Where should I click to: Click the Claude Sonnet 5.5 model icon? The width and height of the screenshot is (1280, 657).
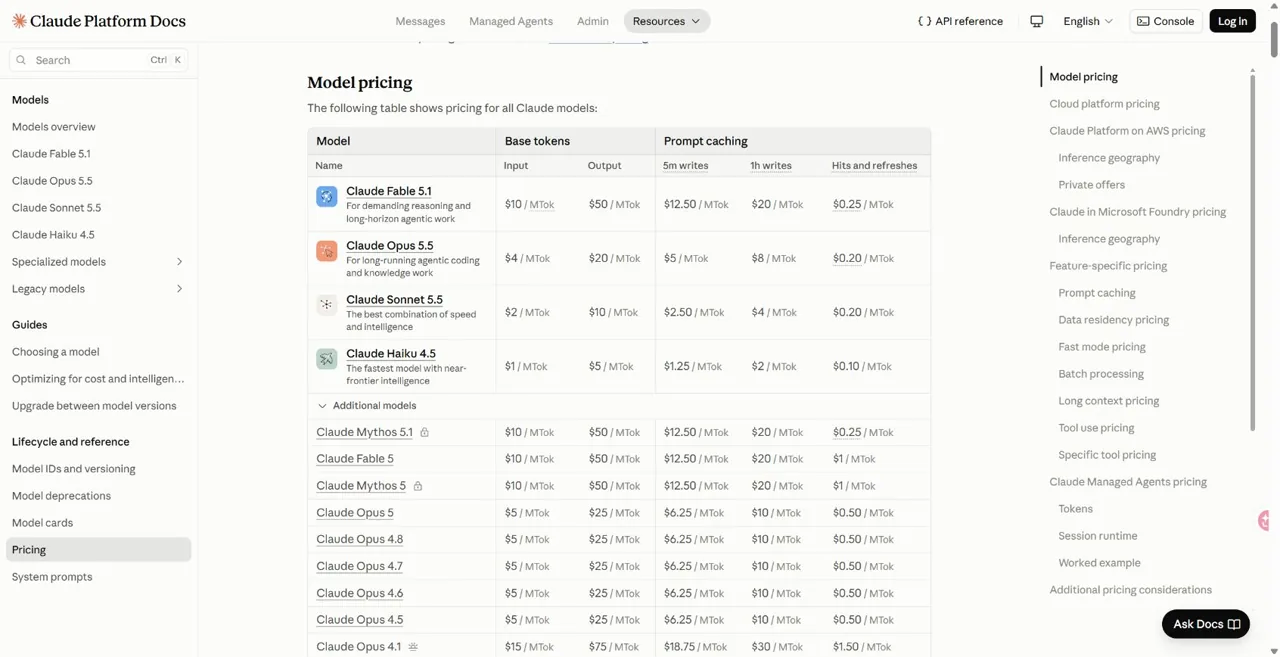[x=327, y=305]
